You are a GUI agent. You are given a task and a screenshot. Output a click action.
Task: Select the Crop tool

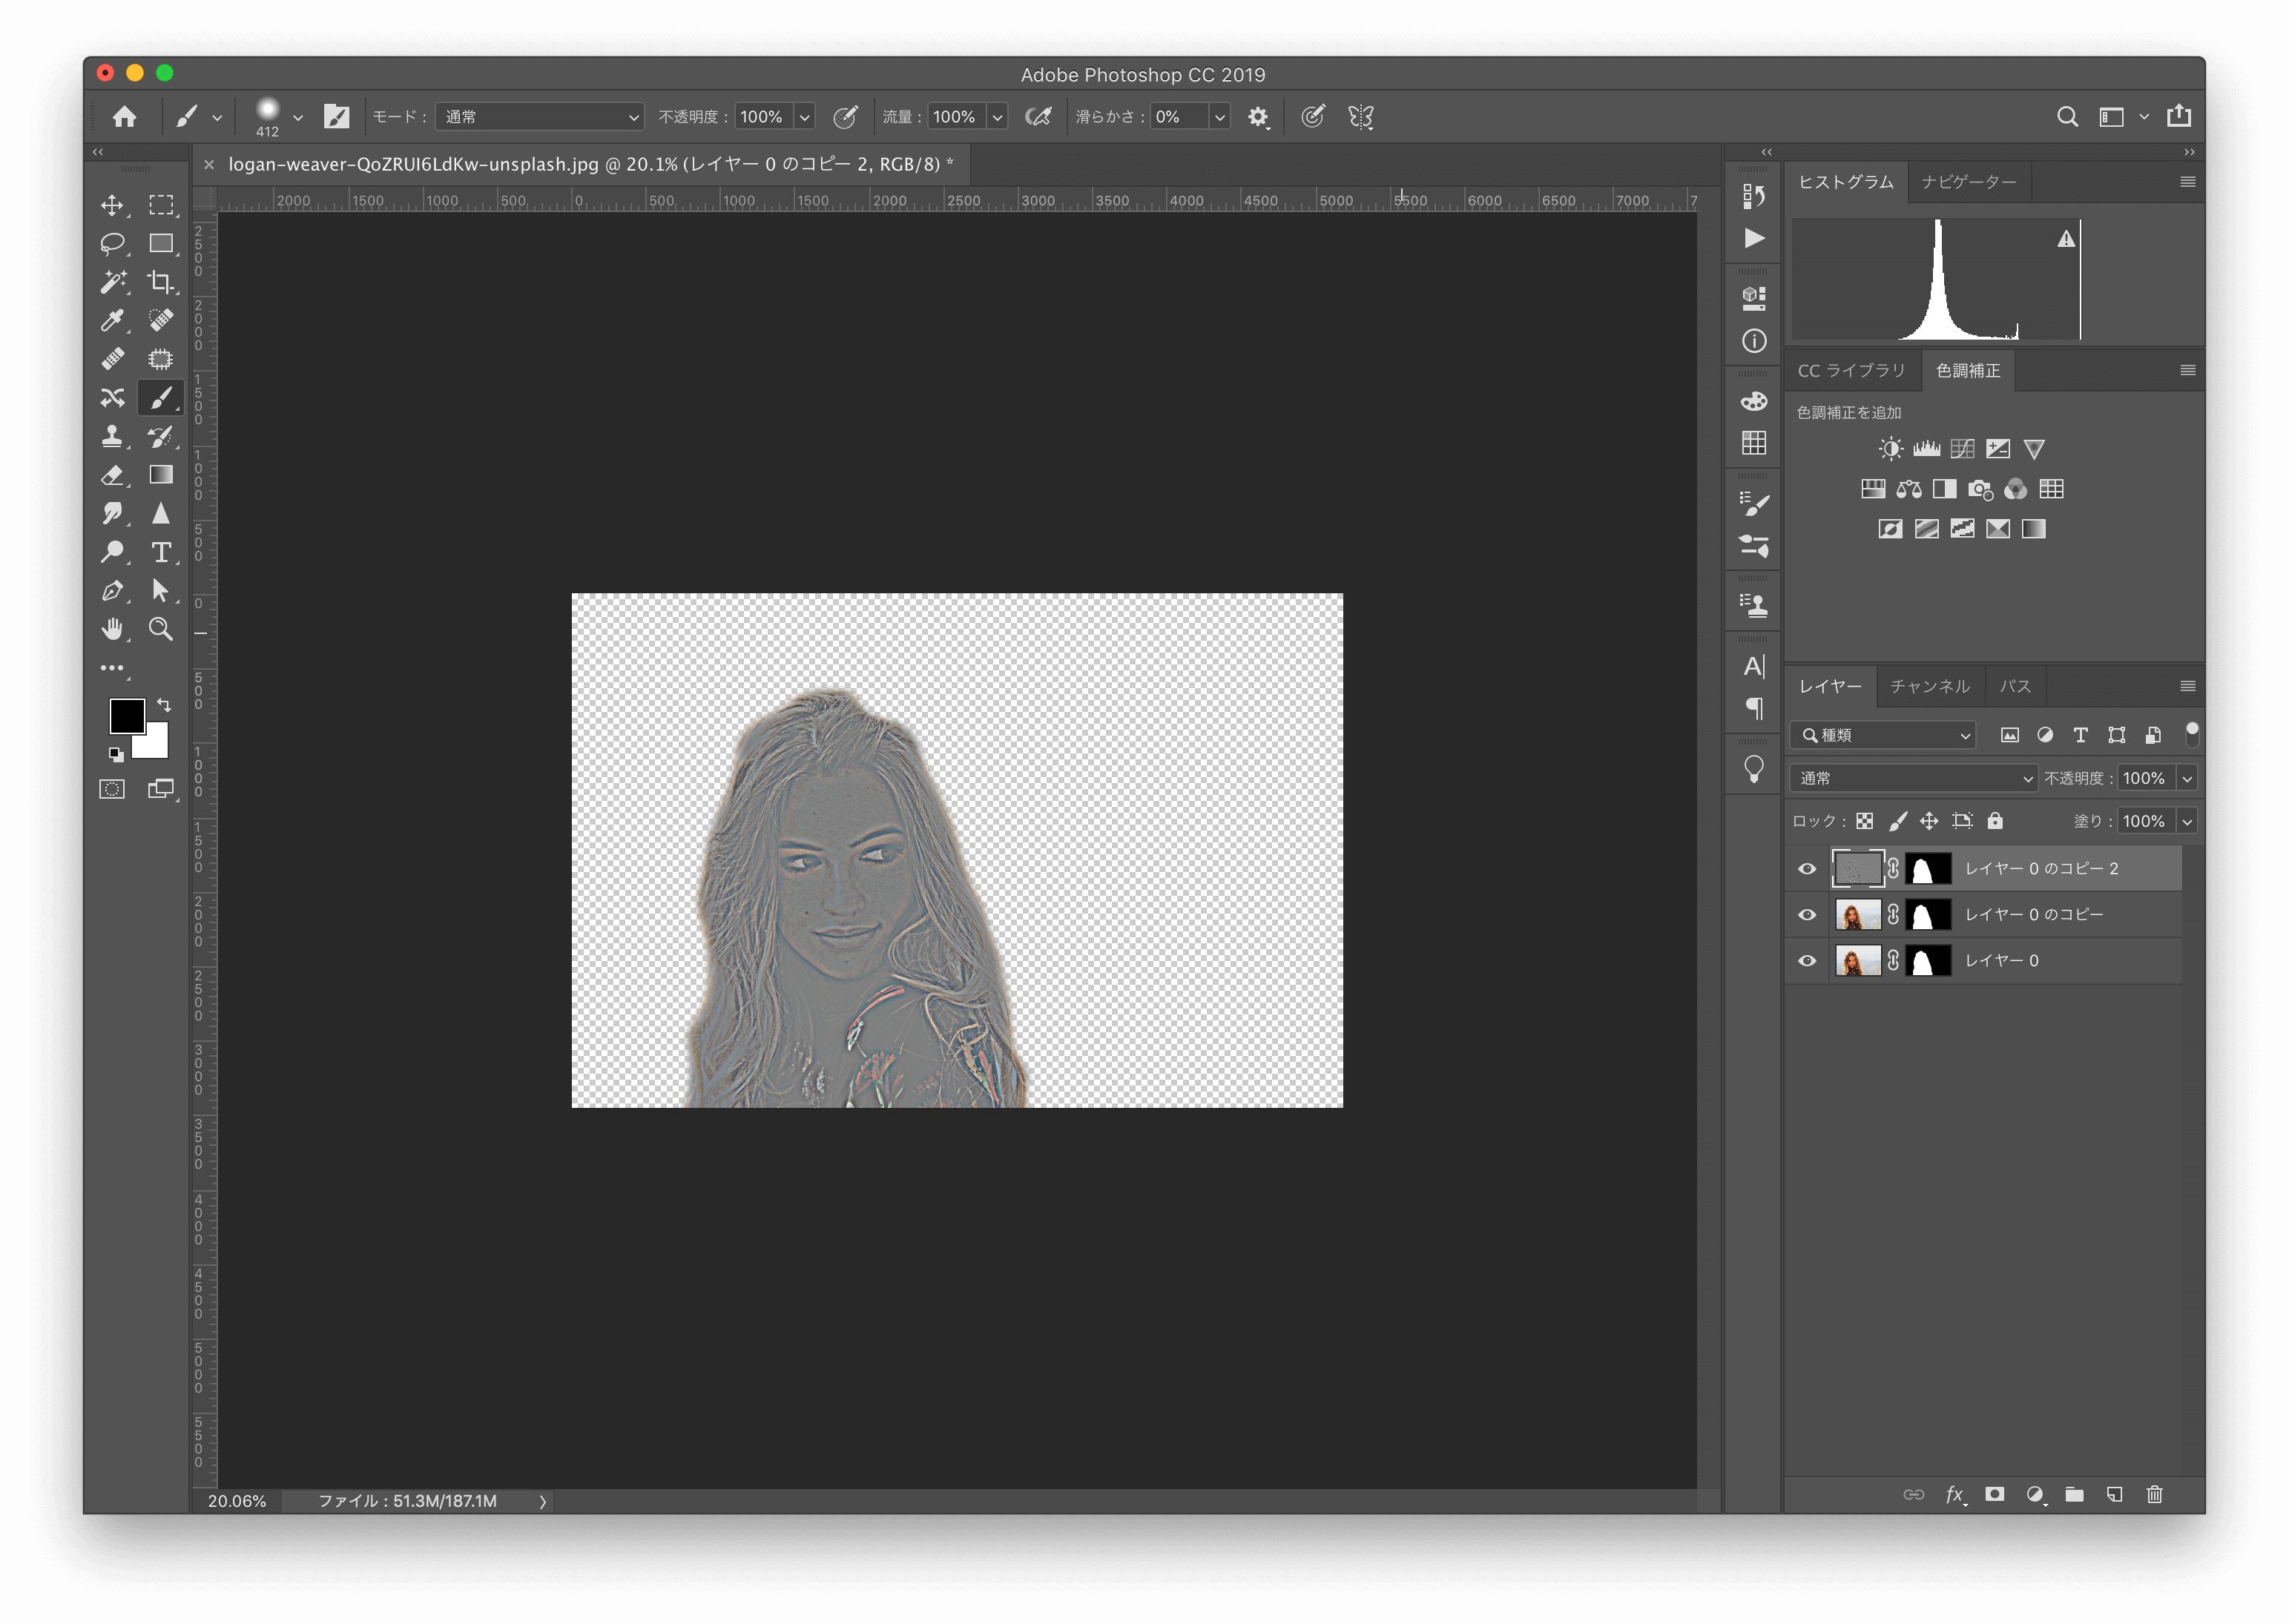[160, 282]
